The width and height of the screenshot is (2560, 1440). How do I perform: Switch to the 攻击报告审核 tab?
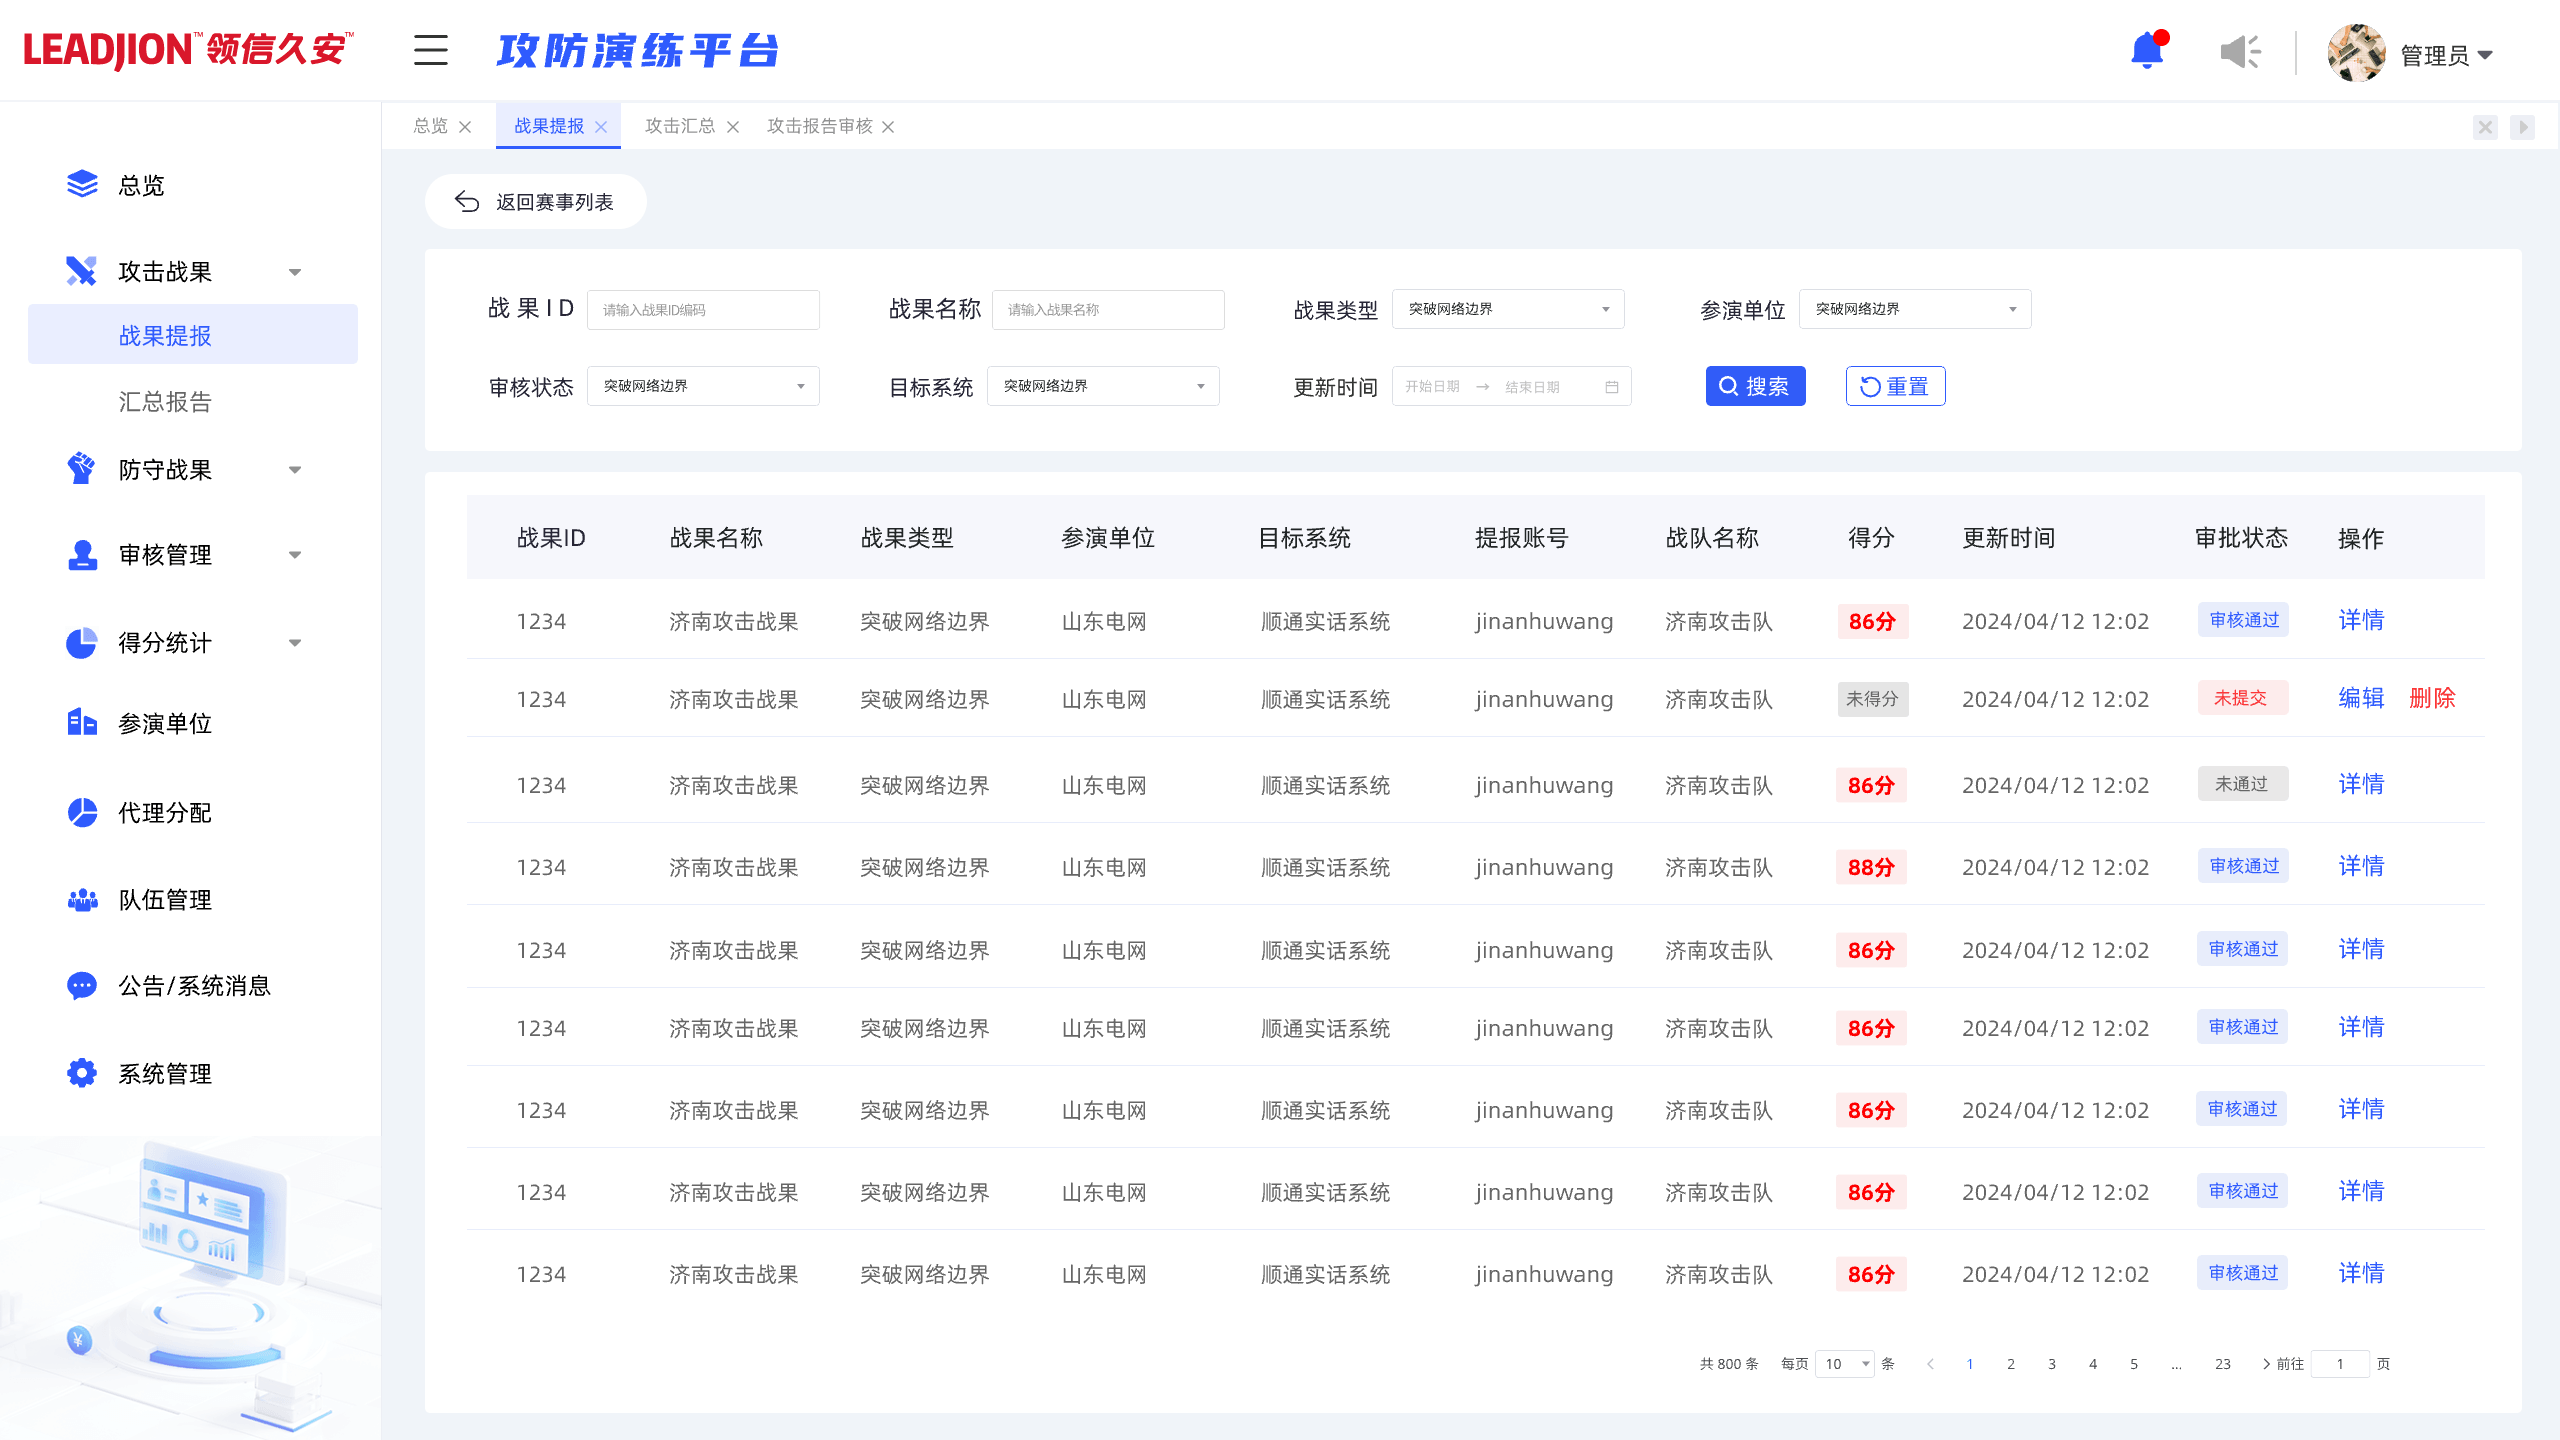click(820, 126)
